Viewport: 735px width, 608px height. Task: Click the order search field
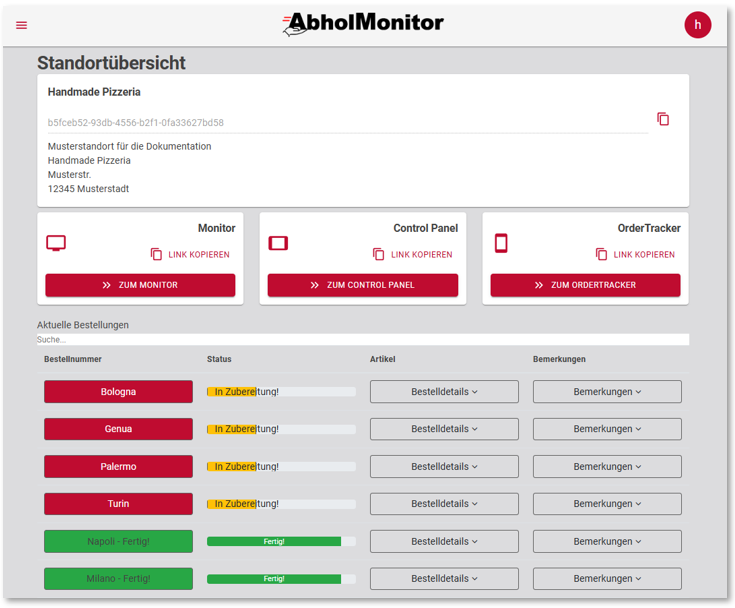coord(362,340)
